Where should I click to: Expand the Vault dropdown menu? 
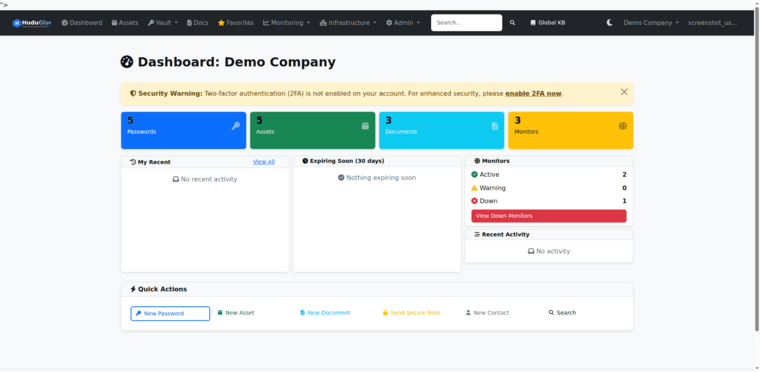click(163, 23)
